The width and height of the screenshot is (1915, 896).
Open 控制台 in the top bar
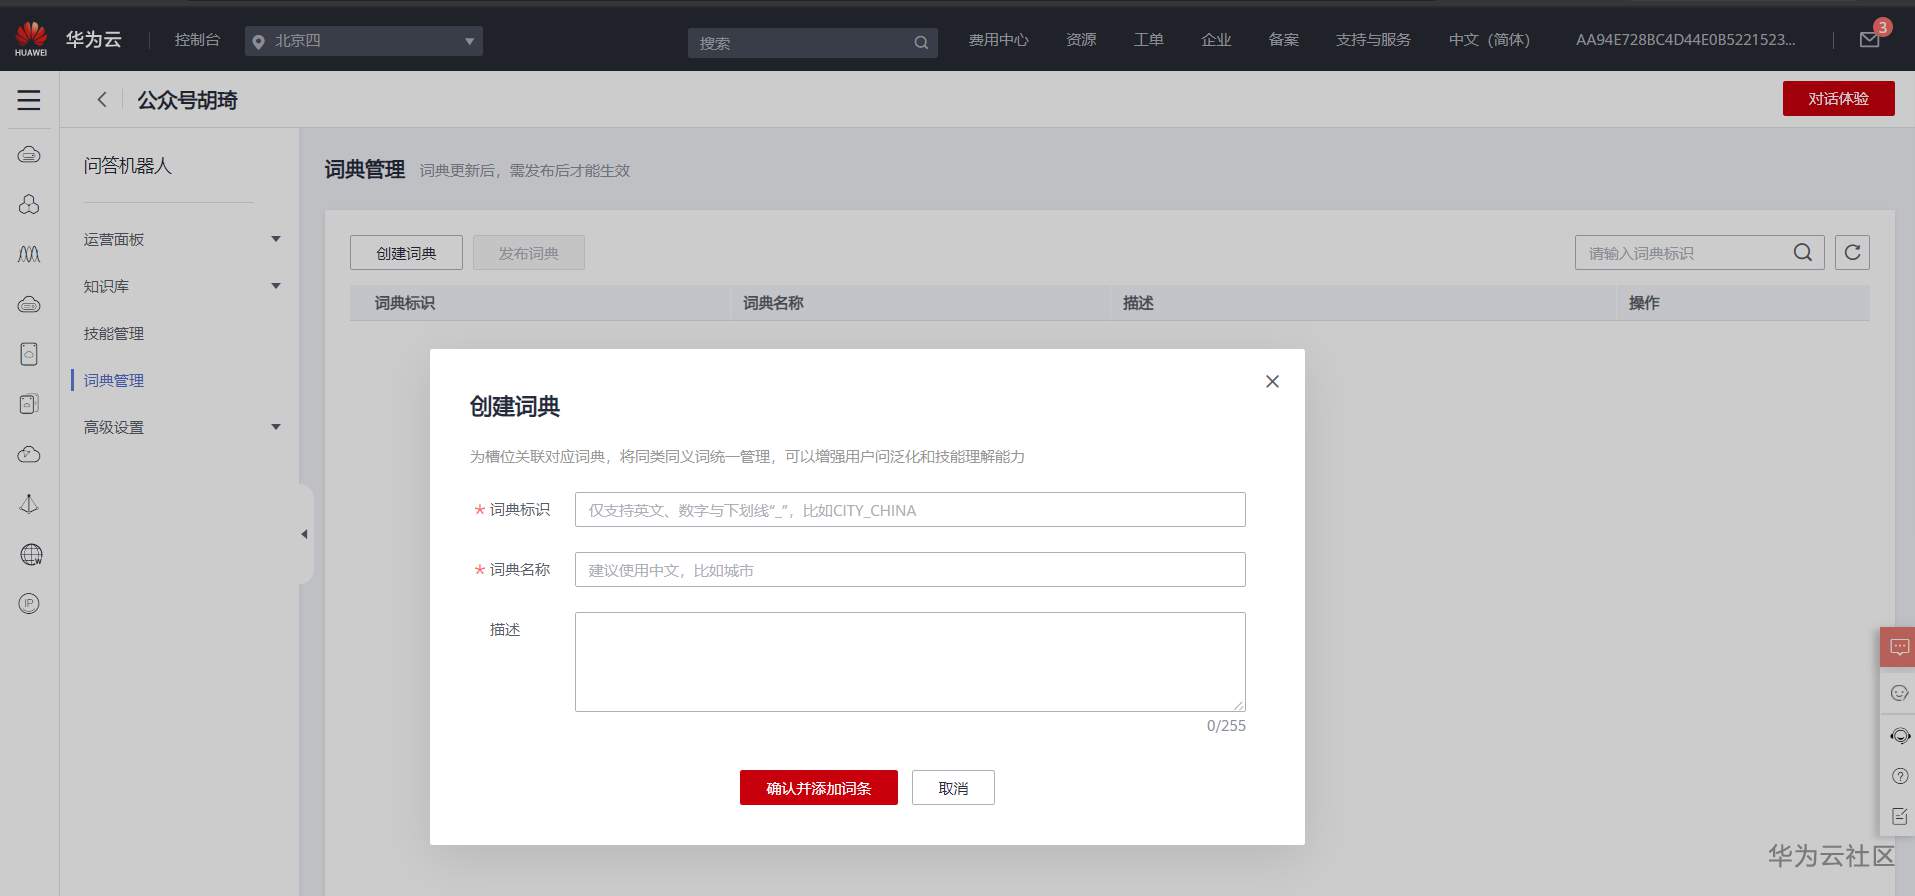[197, 40]
